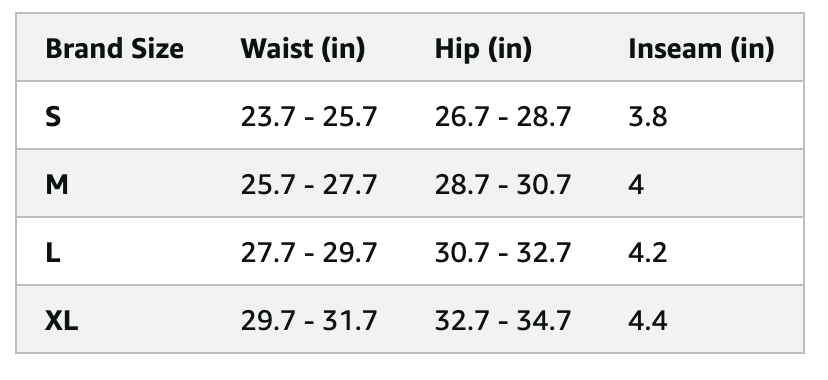Select the S brand size cell
The image size is (828, 380).
tap(53, 117)
